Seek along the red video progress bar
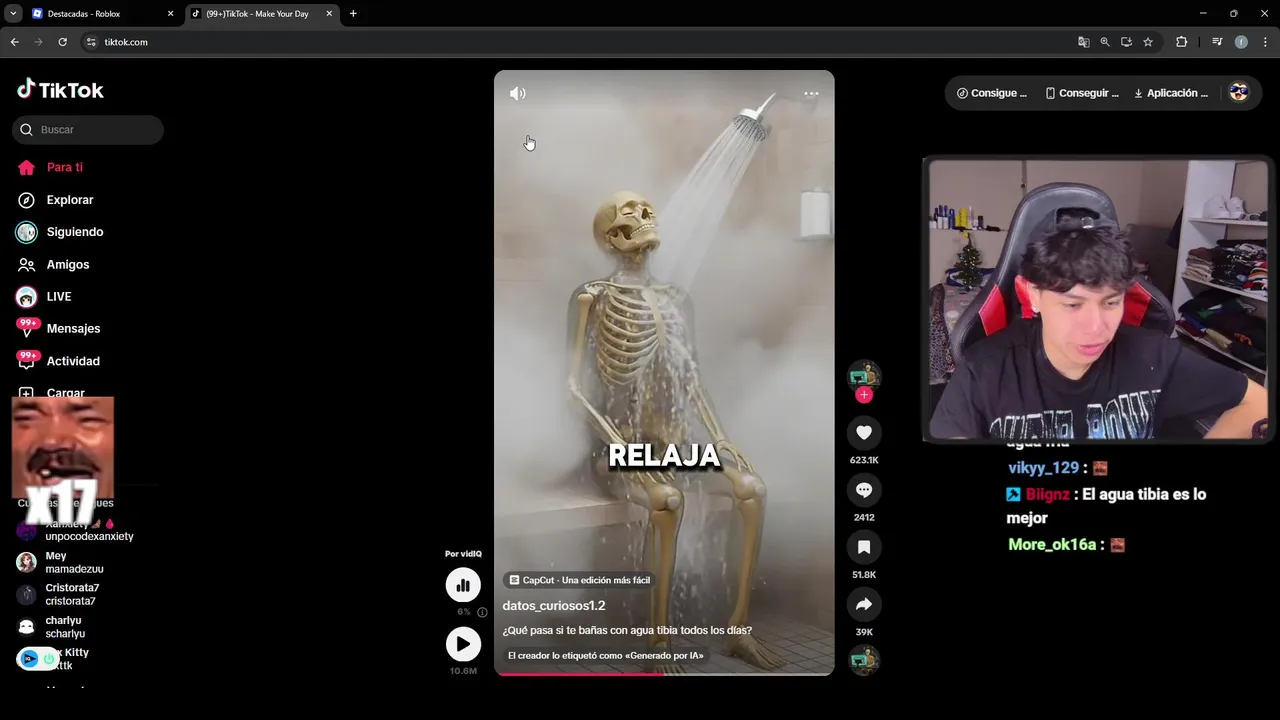Image resolution: width=1280 pixels, height=720 pixels. click(664, 674)
